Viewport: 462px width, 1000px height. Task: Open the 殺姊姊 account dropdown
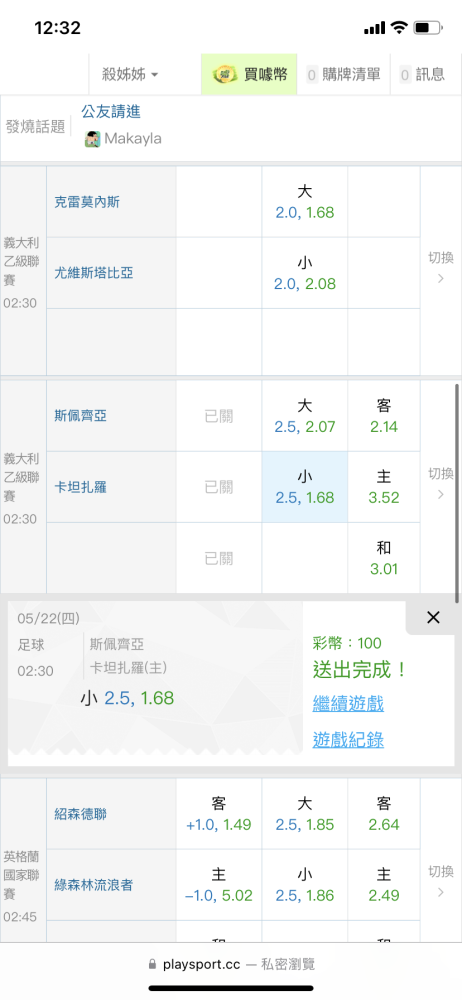pos(131,75)
